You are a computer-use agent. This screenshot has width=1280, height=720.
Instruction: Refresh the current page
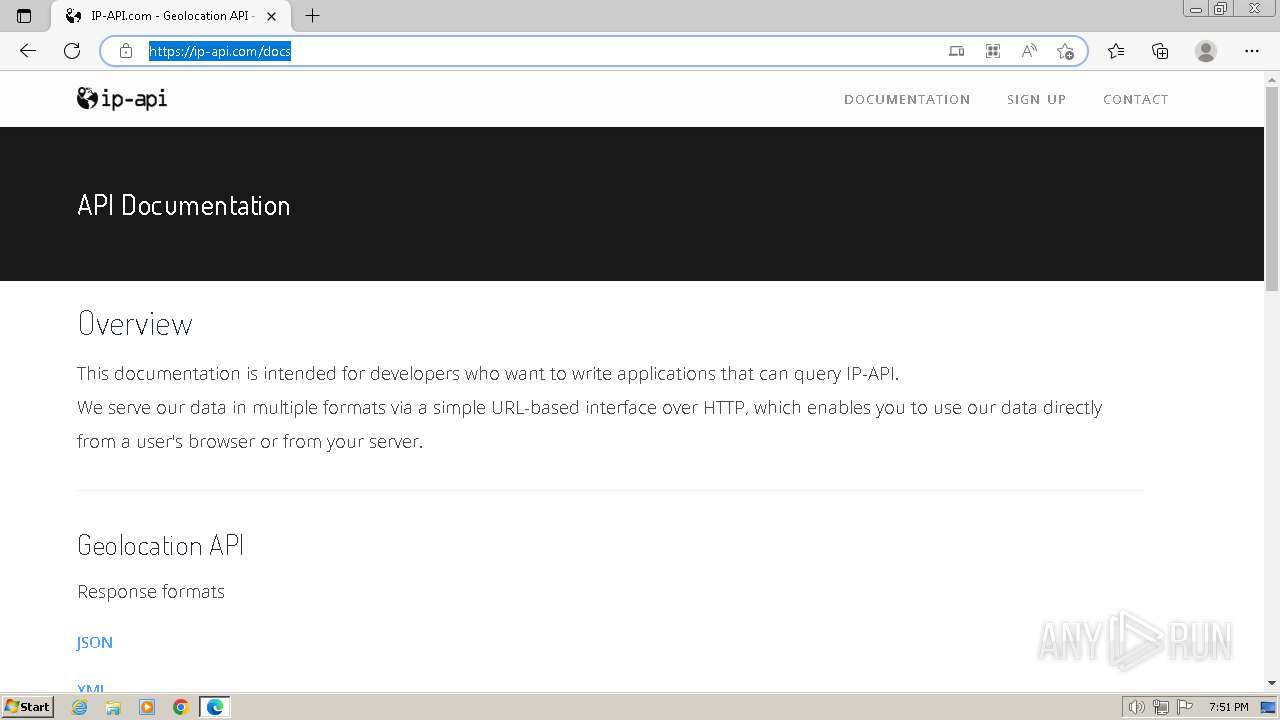tap(72, 51)
